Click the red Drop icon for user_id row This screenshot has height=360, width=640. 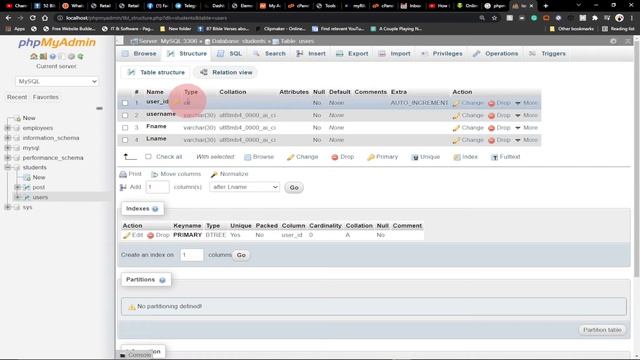pos(491,103)
